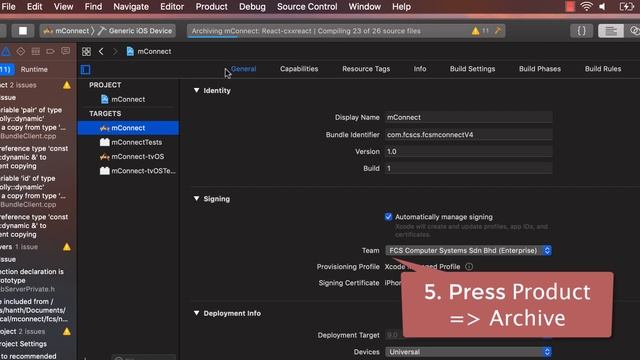Go back in editor history

tap(101, 51)
